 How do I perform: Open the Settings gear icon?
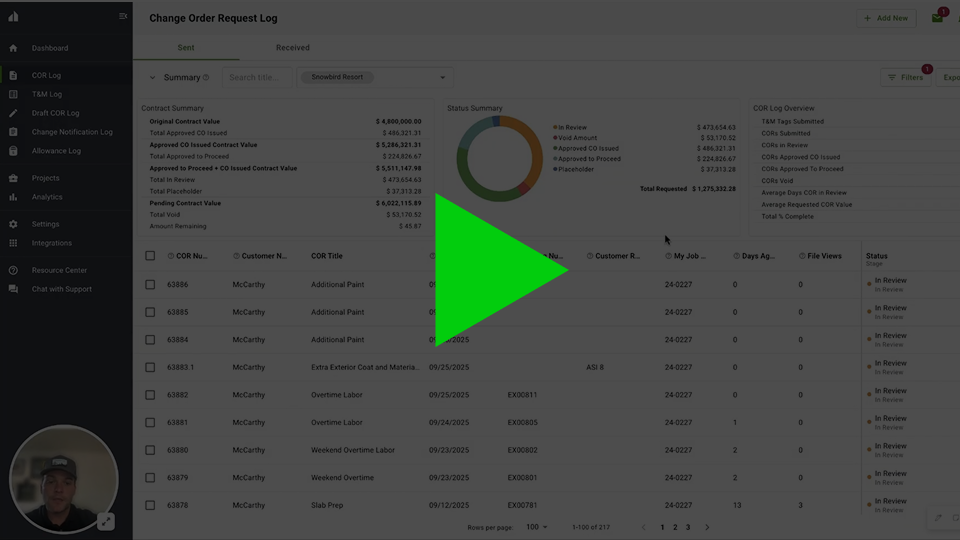pos(13,224)
